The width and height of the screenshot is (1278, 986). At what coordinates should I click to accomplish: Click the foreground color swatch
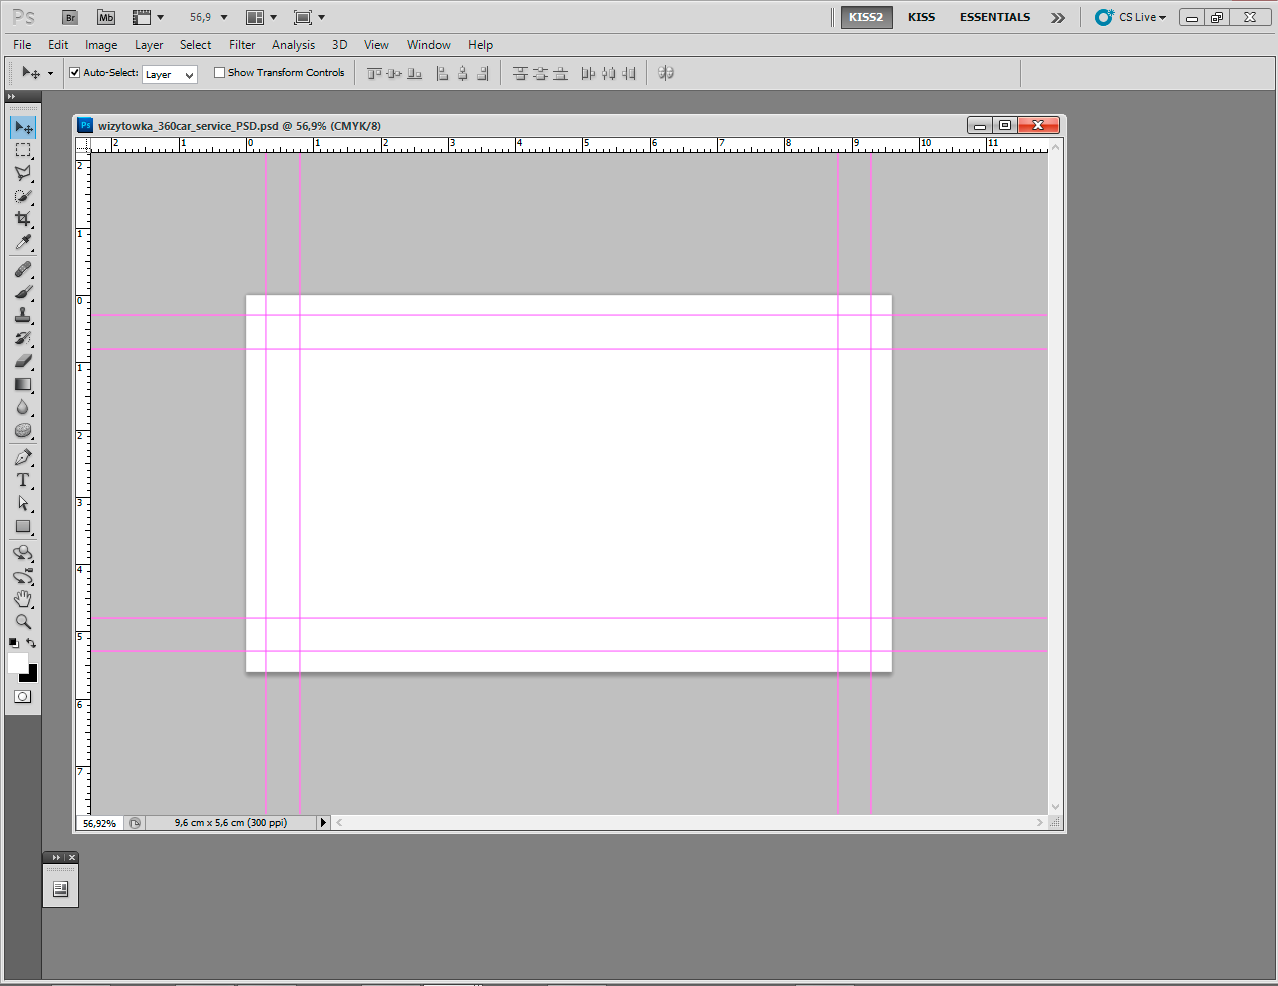coord(17,663)
